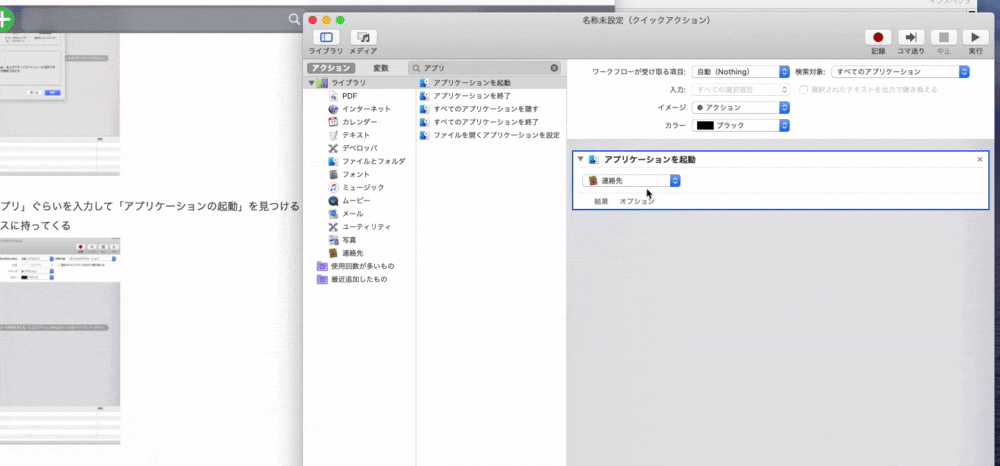Toggle the ライブラリ toolbar button
The width and height of the screenshot is (1000, 466).
tap(326, 38)
